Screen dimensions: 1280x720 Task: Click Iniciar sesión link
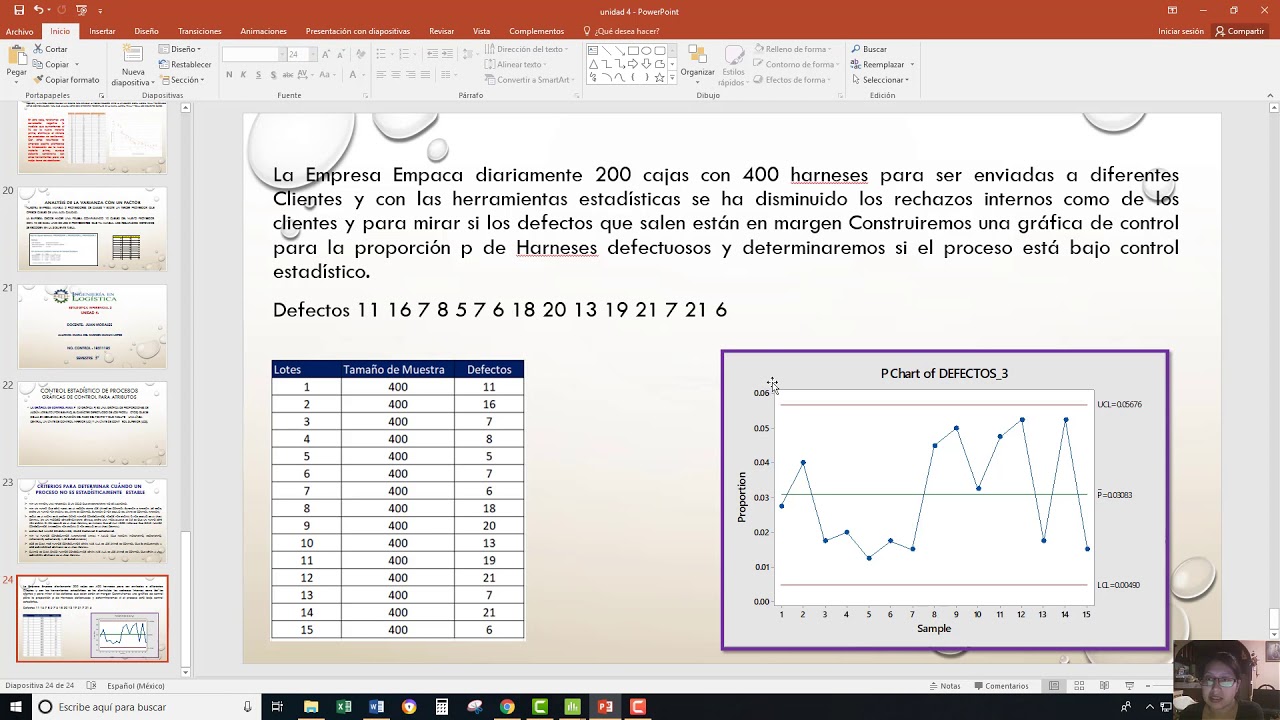1181,31
